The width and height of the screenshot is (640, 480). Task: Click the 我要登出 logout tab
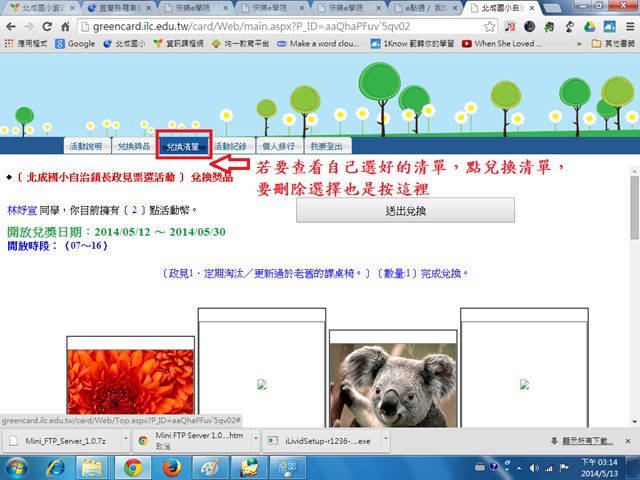[x=326, y=146]
